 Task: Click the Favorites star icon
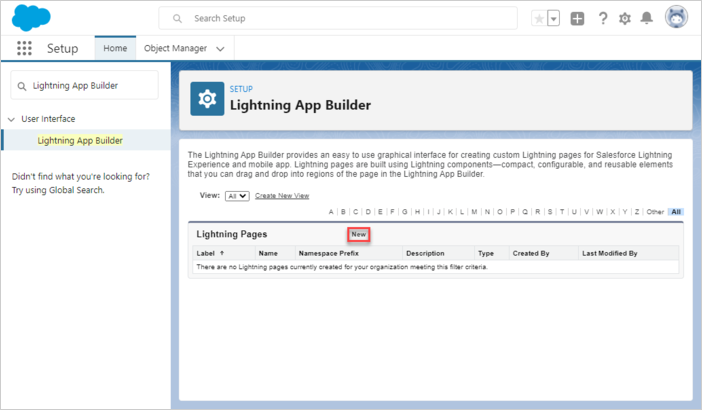(539, 19)
